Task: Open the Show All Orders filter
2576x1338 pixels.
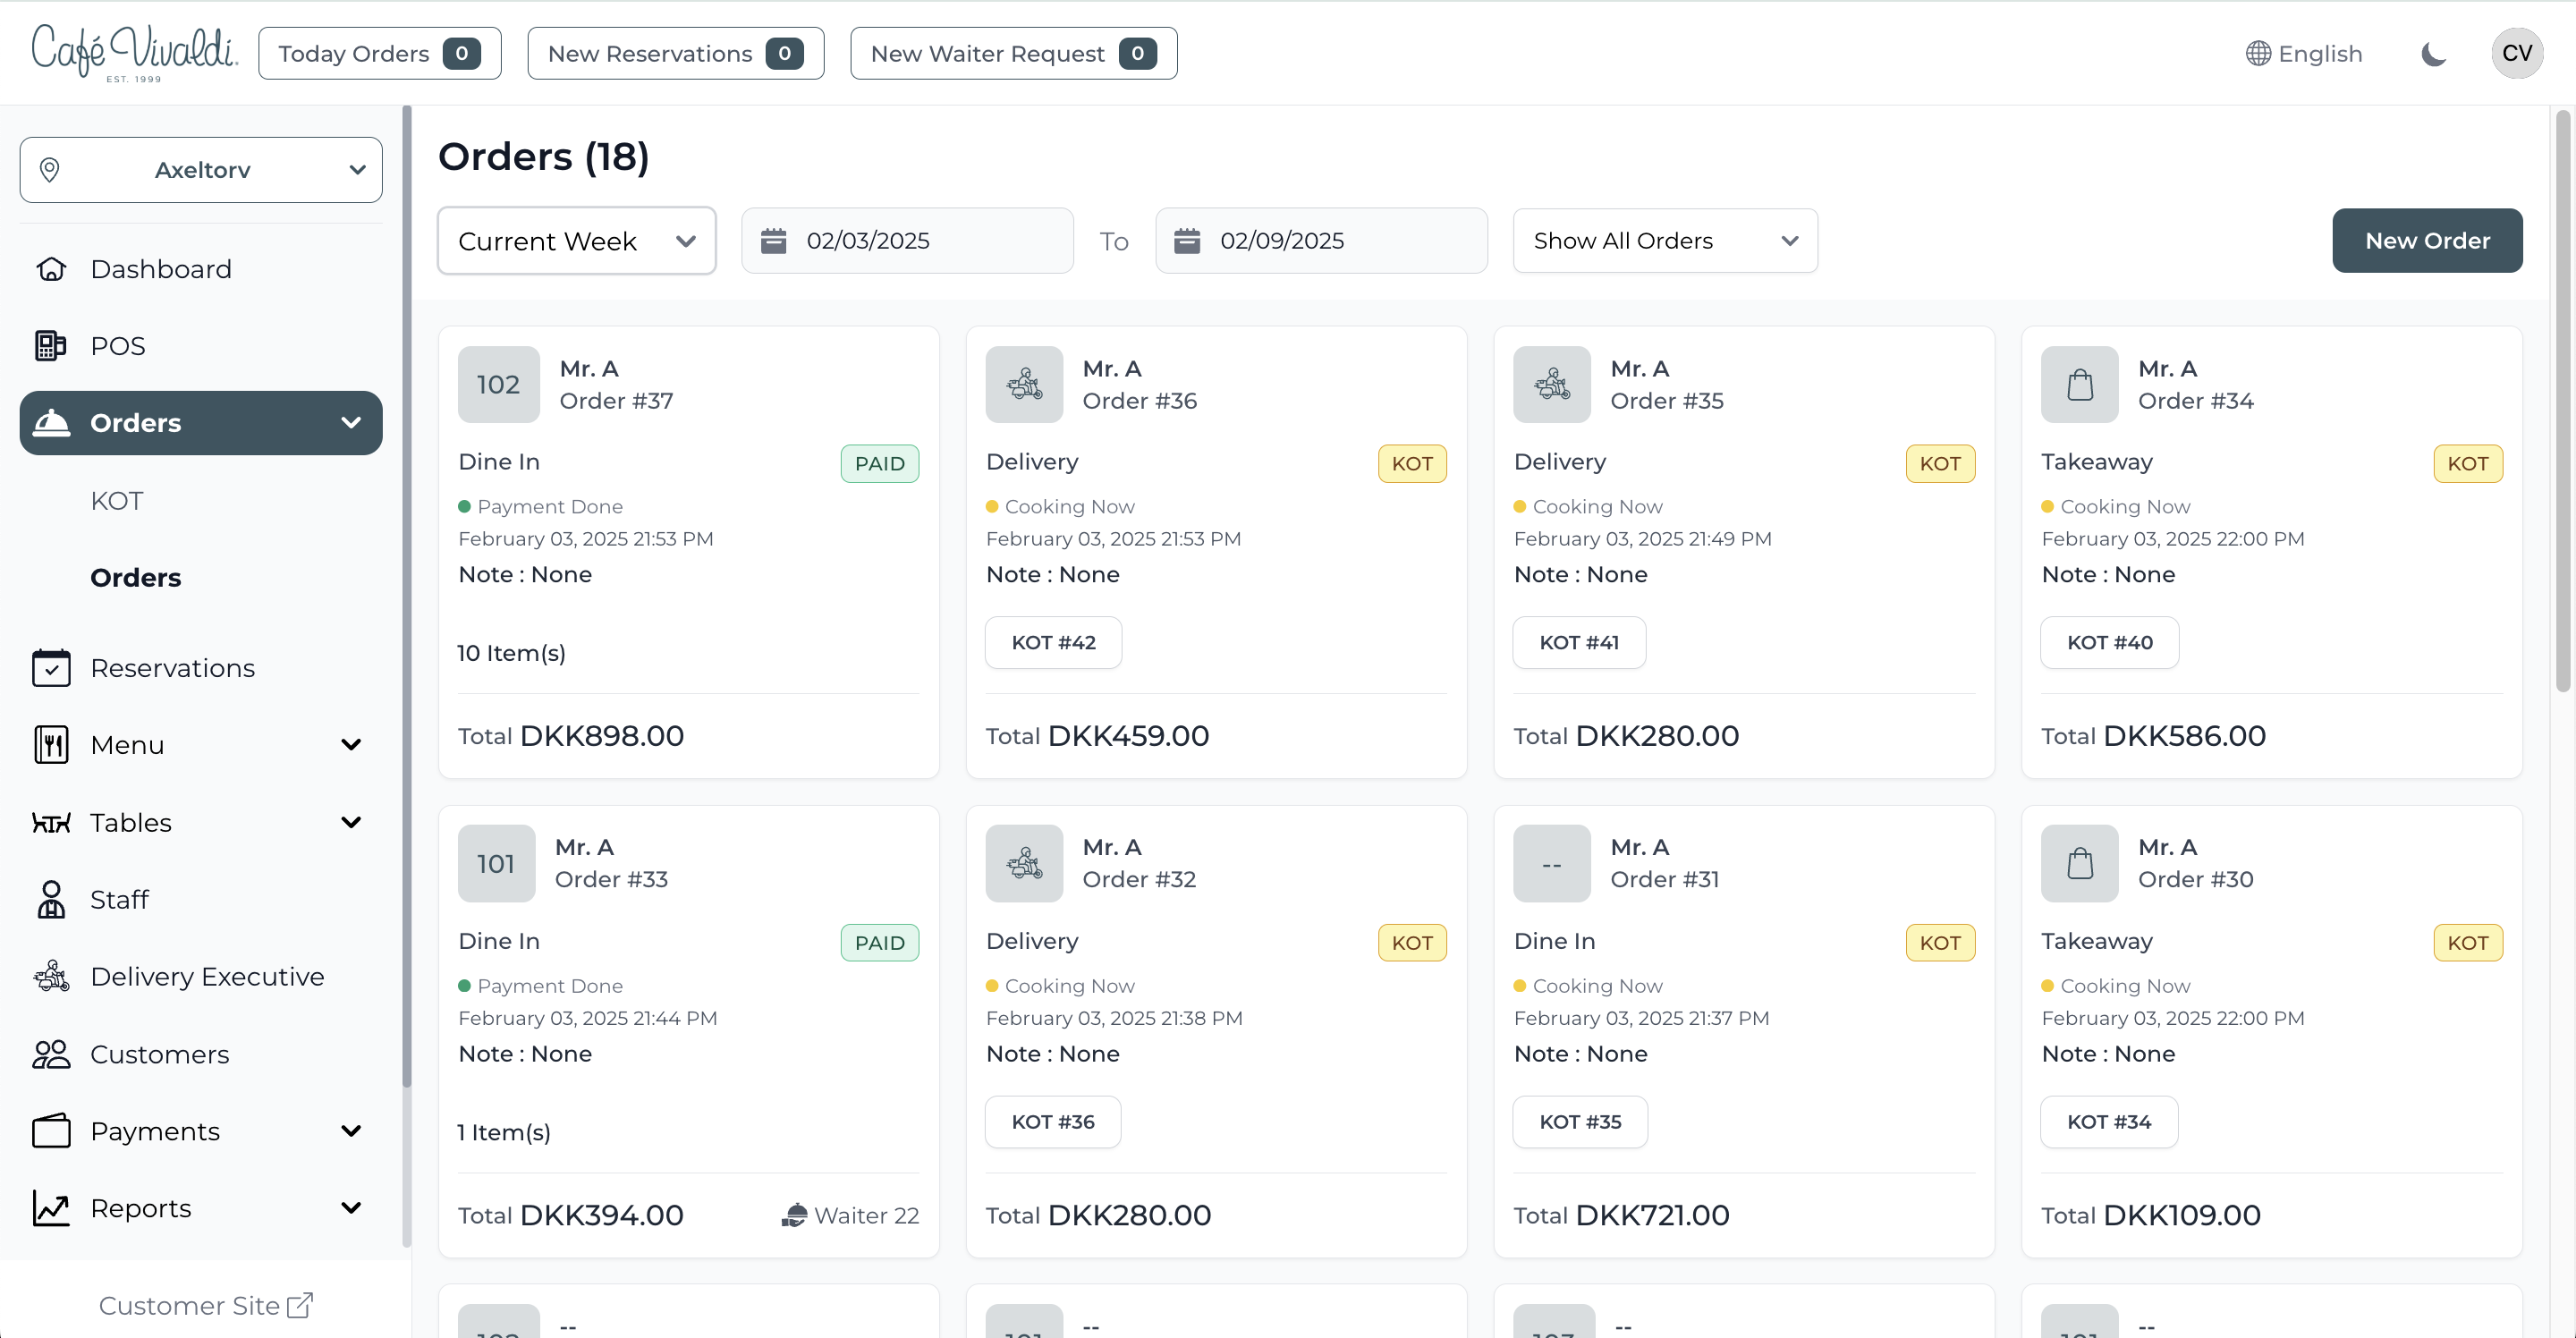Action: point(1664,241)
